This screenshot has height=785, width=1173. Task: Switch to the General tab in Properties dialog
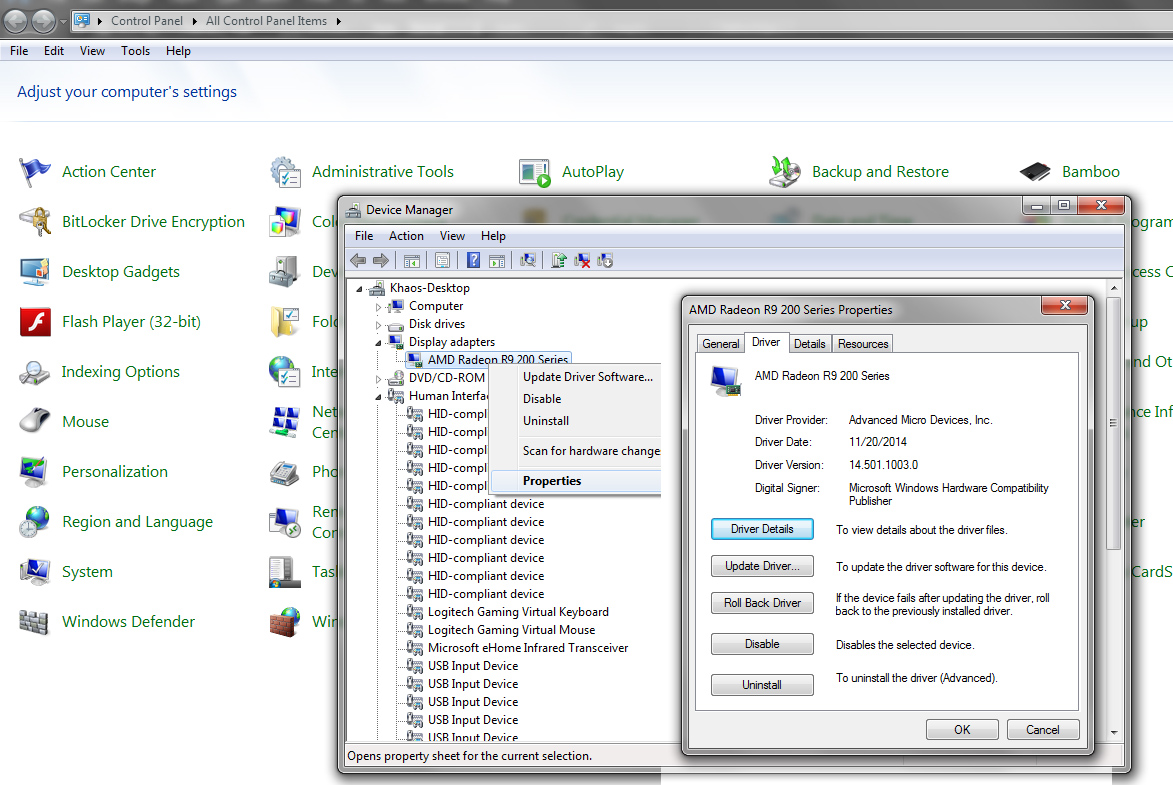720,343
